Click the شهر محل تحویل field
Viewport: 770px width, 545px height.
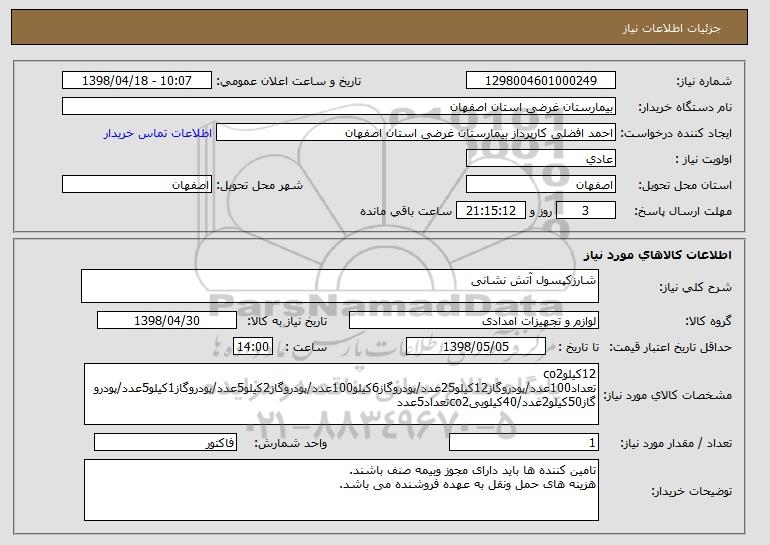137,185
